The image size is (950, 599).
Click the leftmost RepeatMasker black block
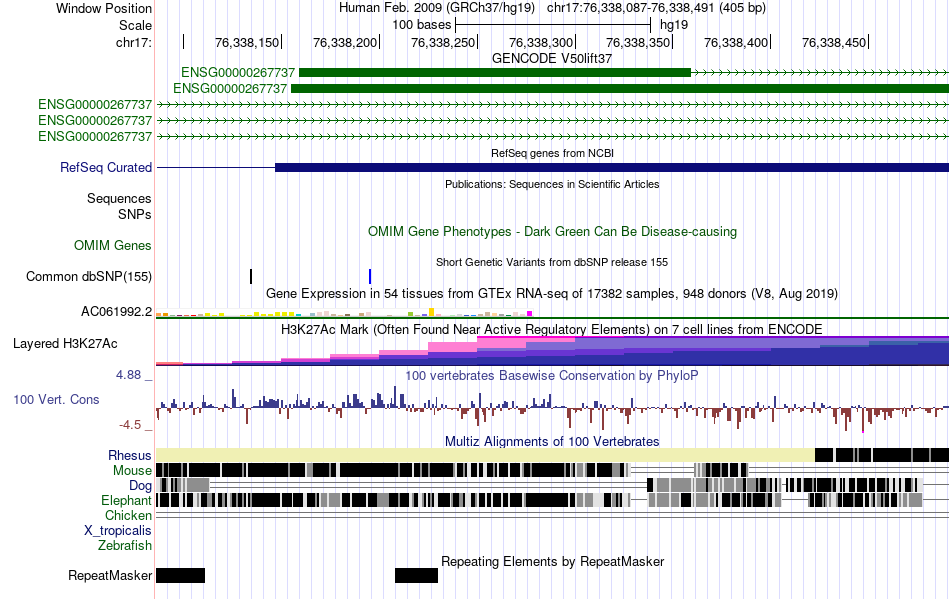pos(181,575)
